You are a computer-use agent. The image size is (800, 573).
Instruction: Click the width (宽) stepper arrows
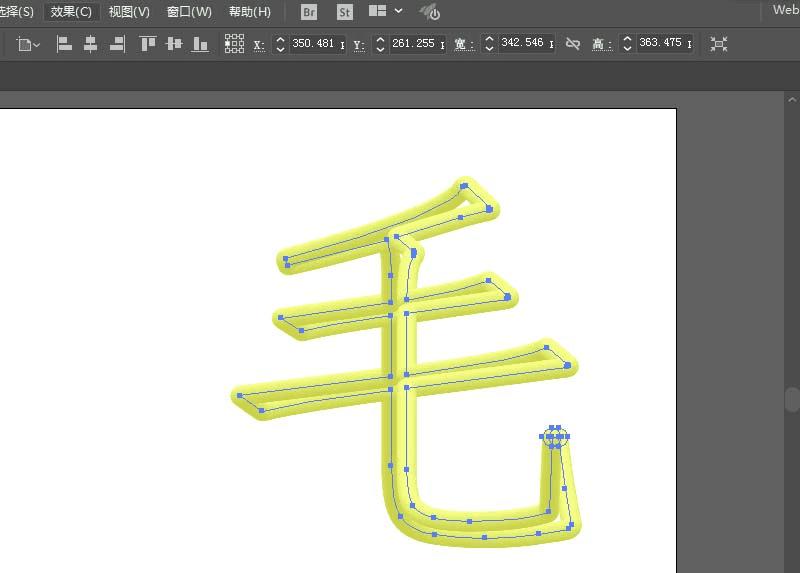[489, 43]
